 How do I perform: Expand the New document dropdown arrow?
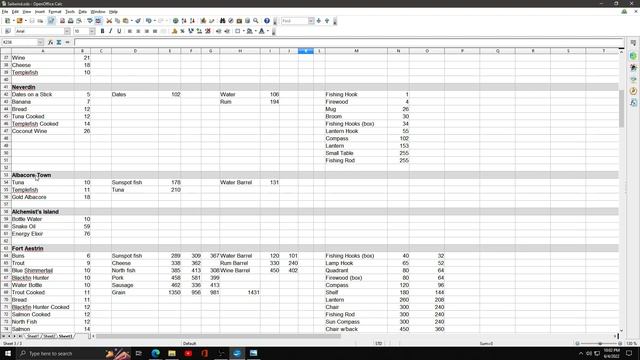click(x=13, y=21)
